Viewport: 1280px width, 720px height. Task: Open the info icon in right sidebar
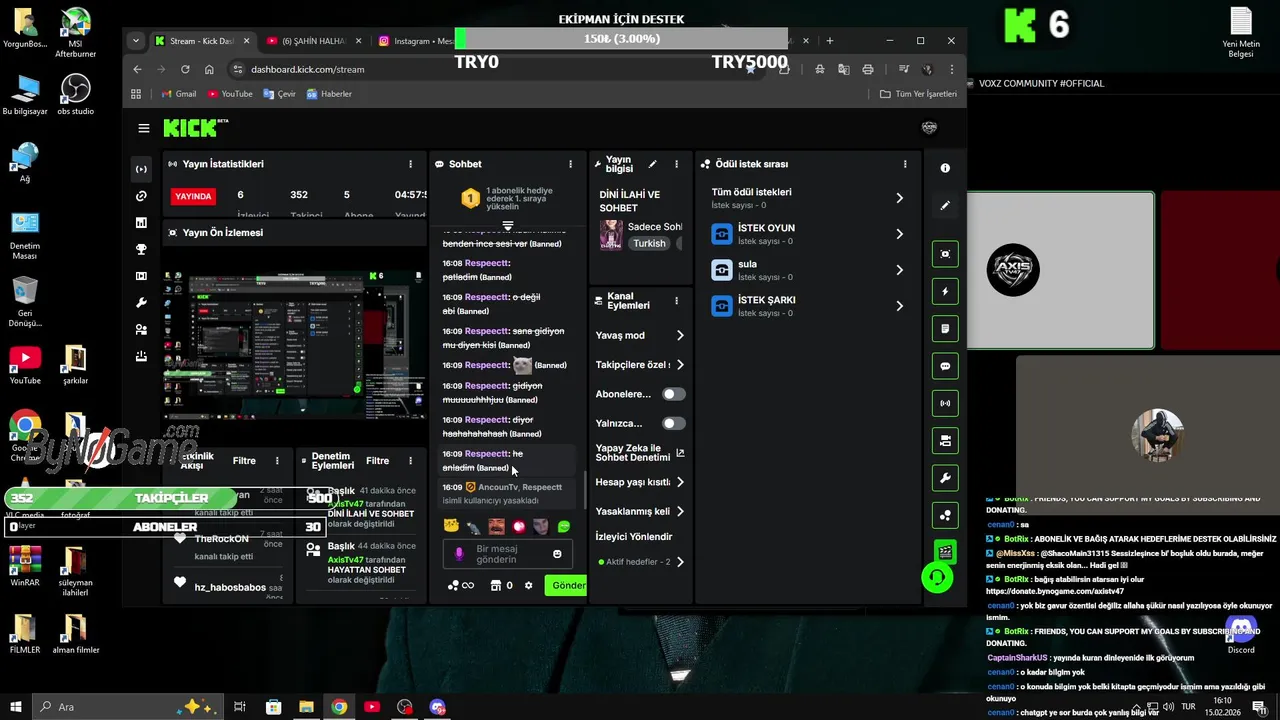[x=945, y=168]
